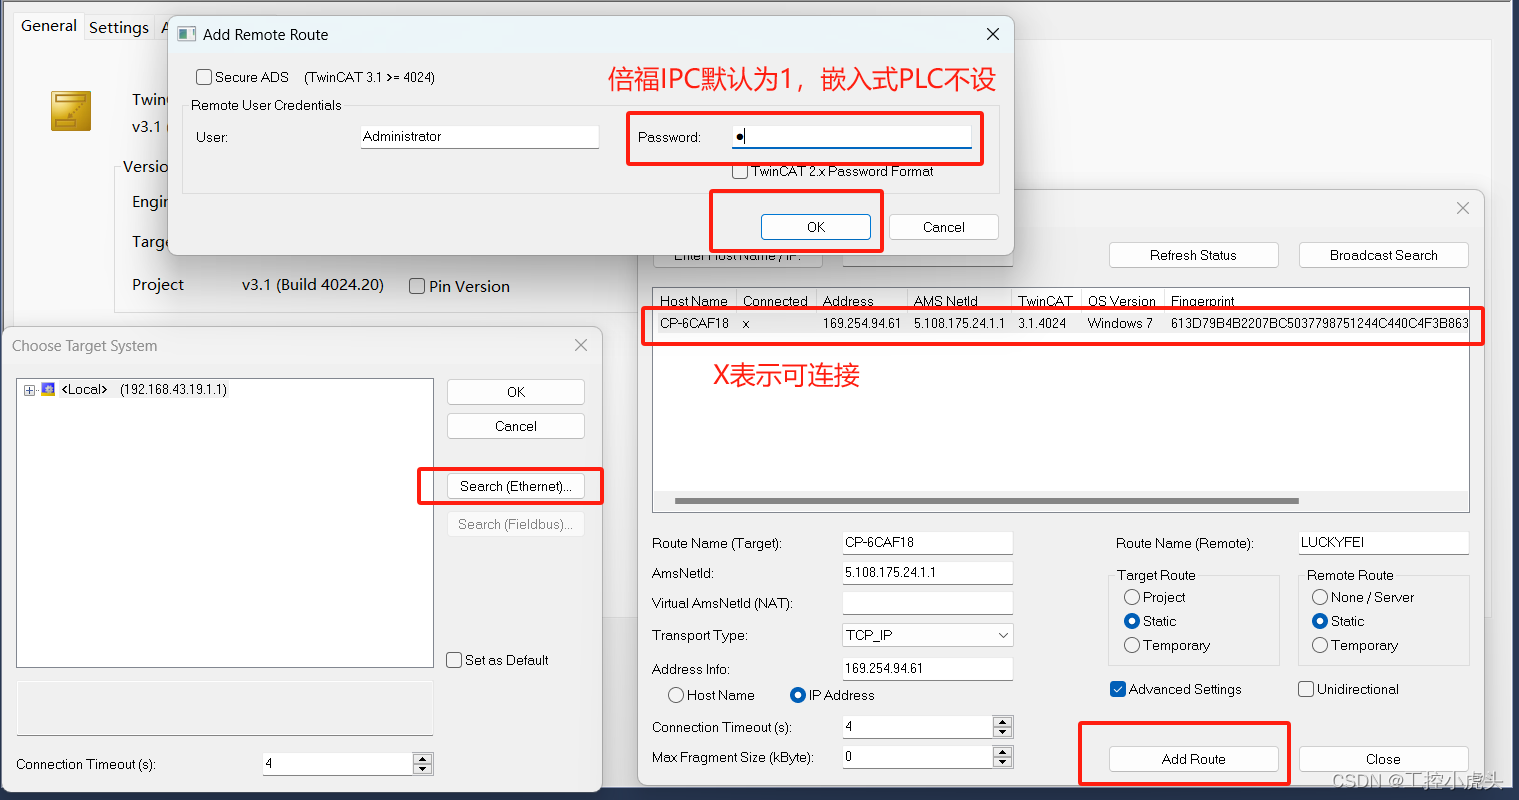Click the Virtual AmsNetId (NAT) field
1519x800 pixels.
pos(928,603)
